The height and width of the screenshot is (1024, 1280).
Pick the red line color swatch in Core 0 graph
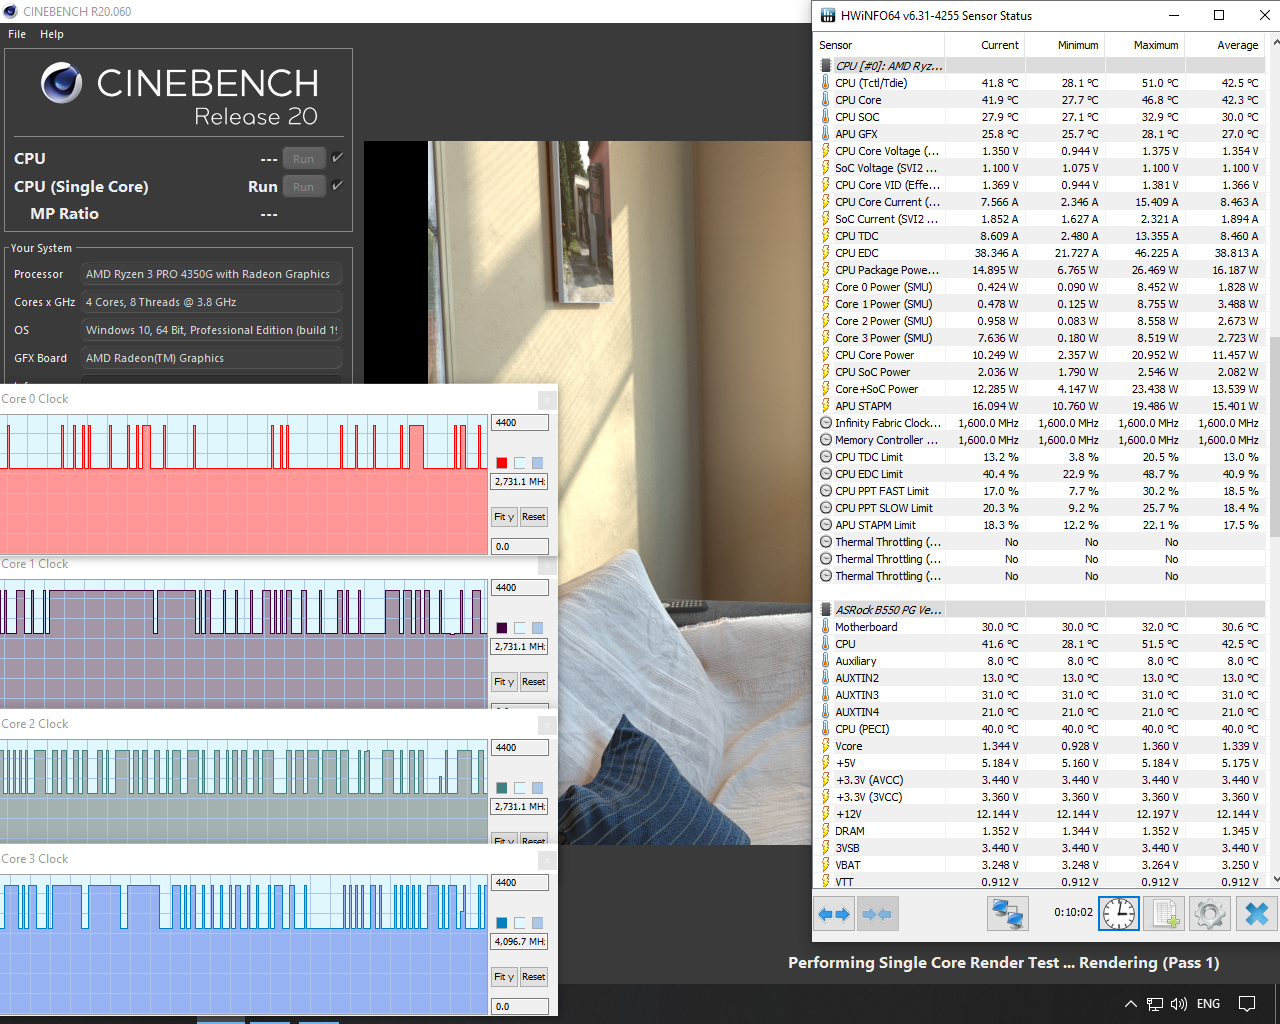(x=502, y=463)
